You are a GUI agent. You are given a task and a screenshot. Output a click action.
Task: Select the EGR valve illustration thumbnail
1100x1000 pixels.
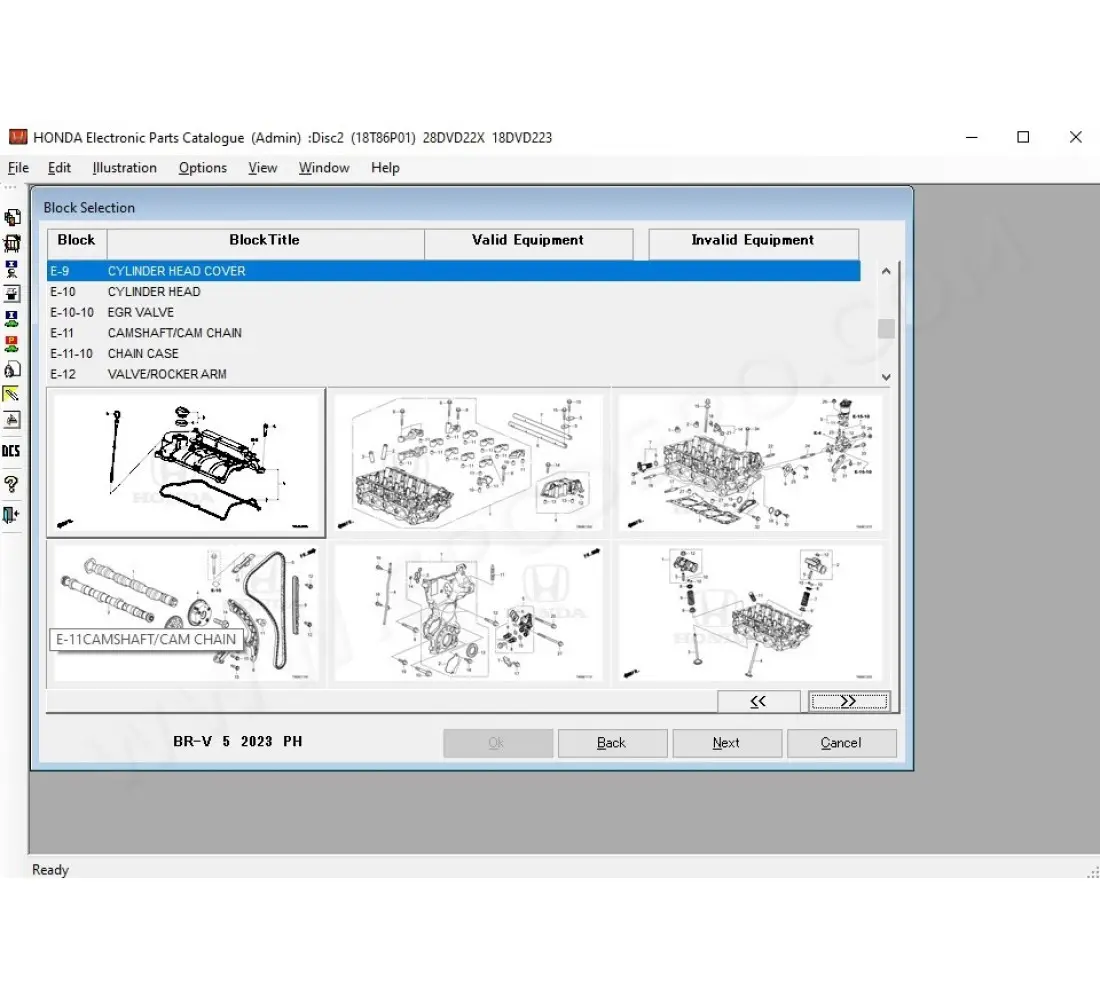750,462
